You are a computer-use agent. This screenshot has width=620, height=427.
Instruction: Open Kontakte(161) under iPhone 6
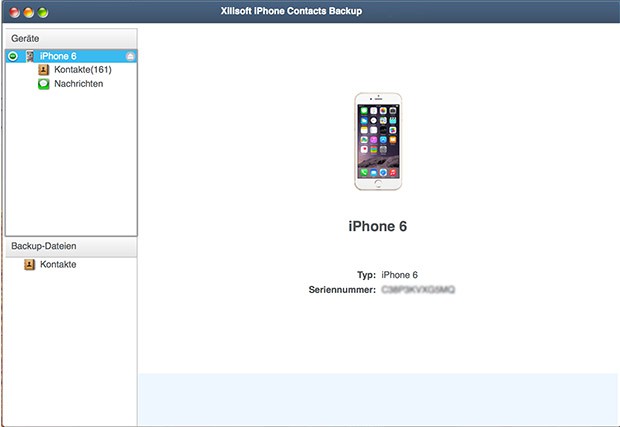point(83,70)
